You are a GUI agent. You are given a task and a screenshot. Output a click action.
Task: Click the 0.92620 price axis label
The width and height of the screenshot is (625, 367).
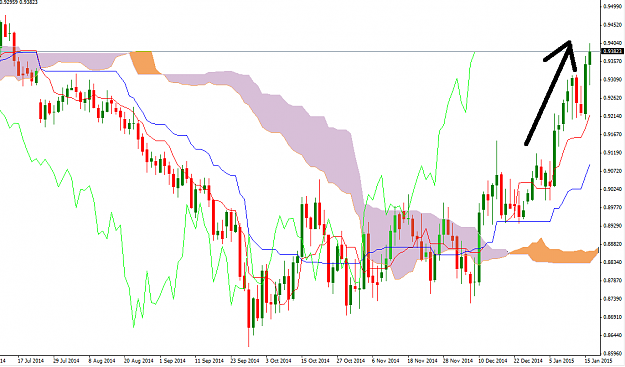coord(613,98)
